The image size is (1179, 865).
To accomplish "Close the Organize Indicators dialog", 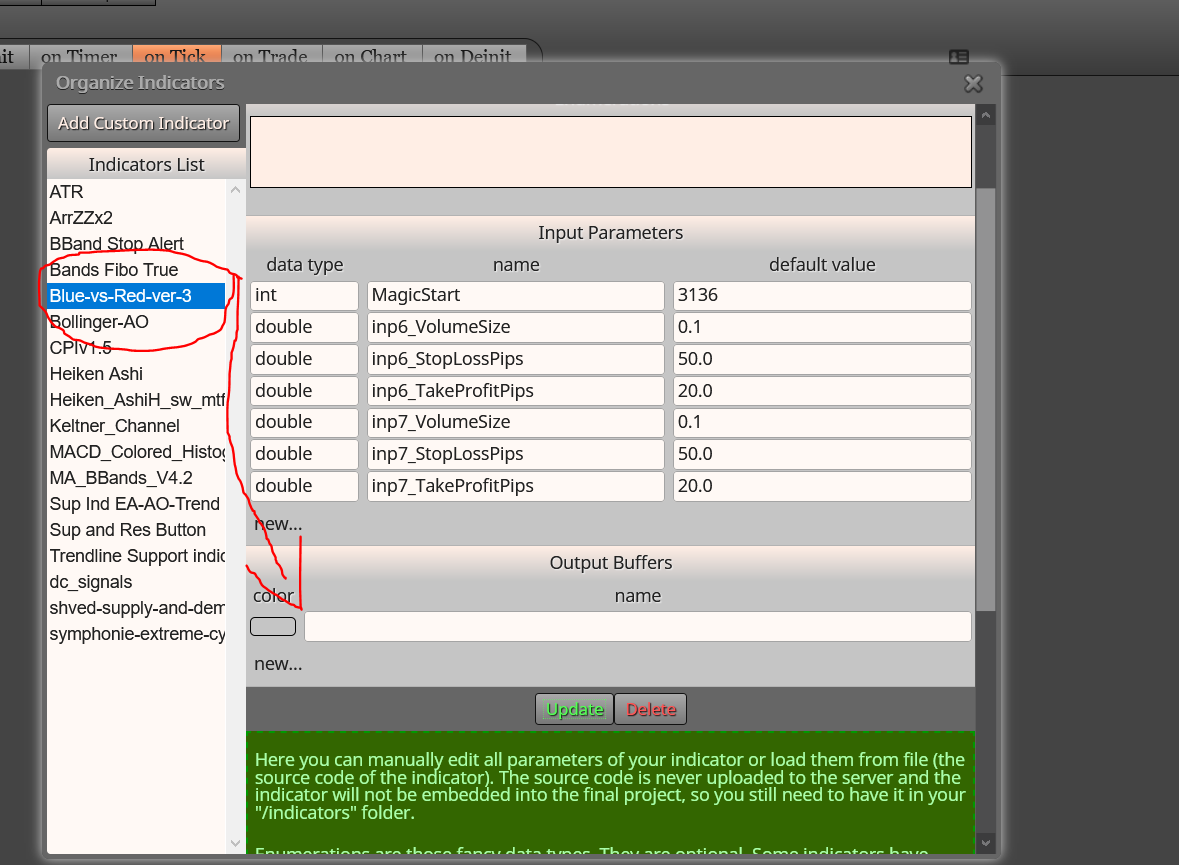I will pyautogui.click(x=973, y=83).
